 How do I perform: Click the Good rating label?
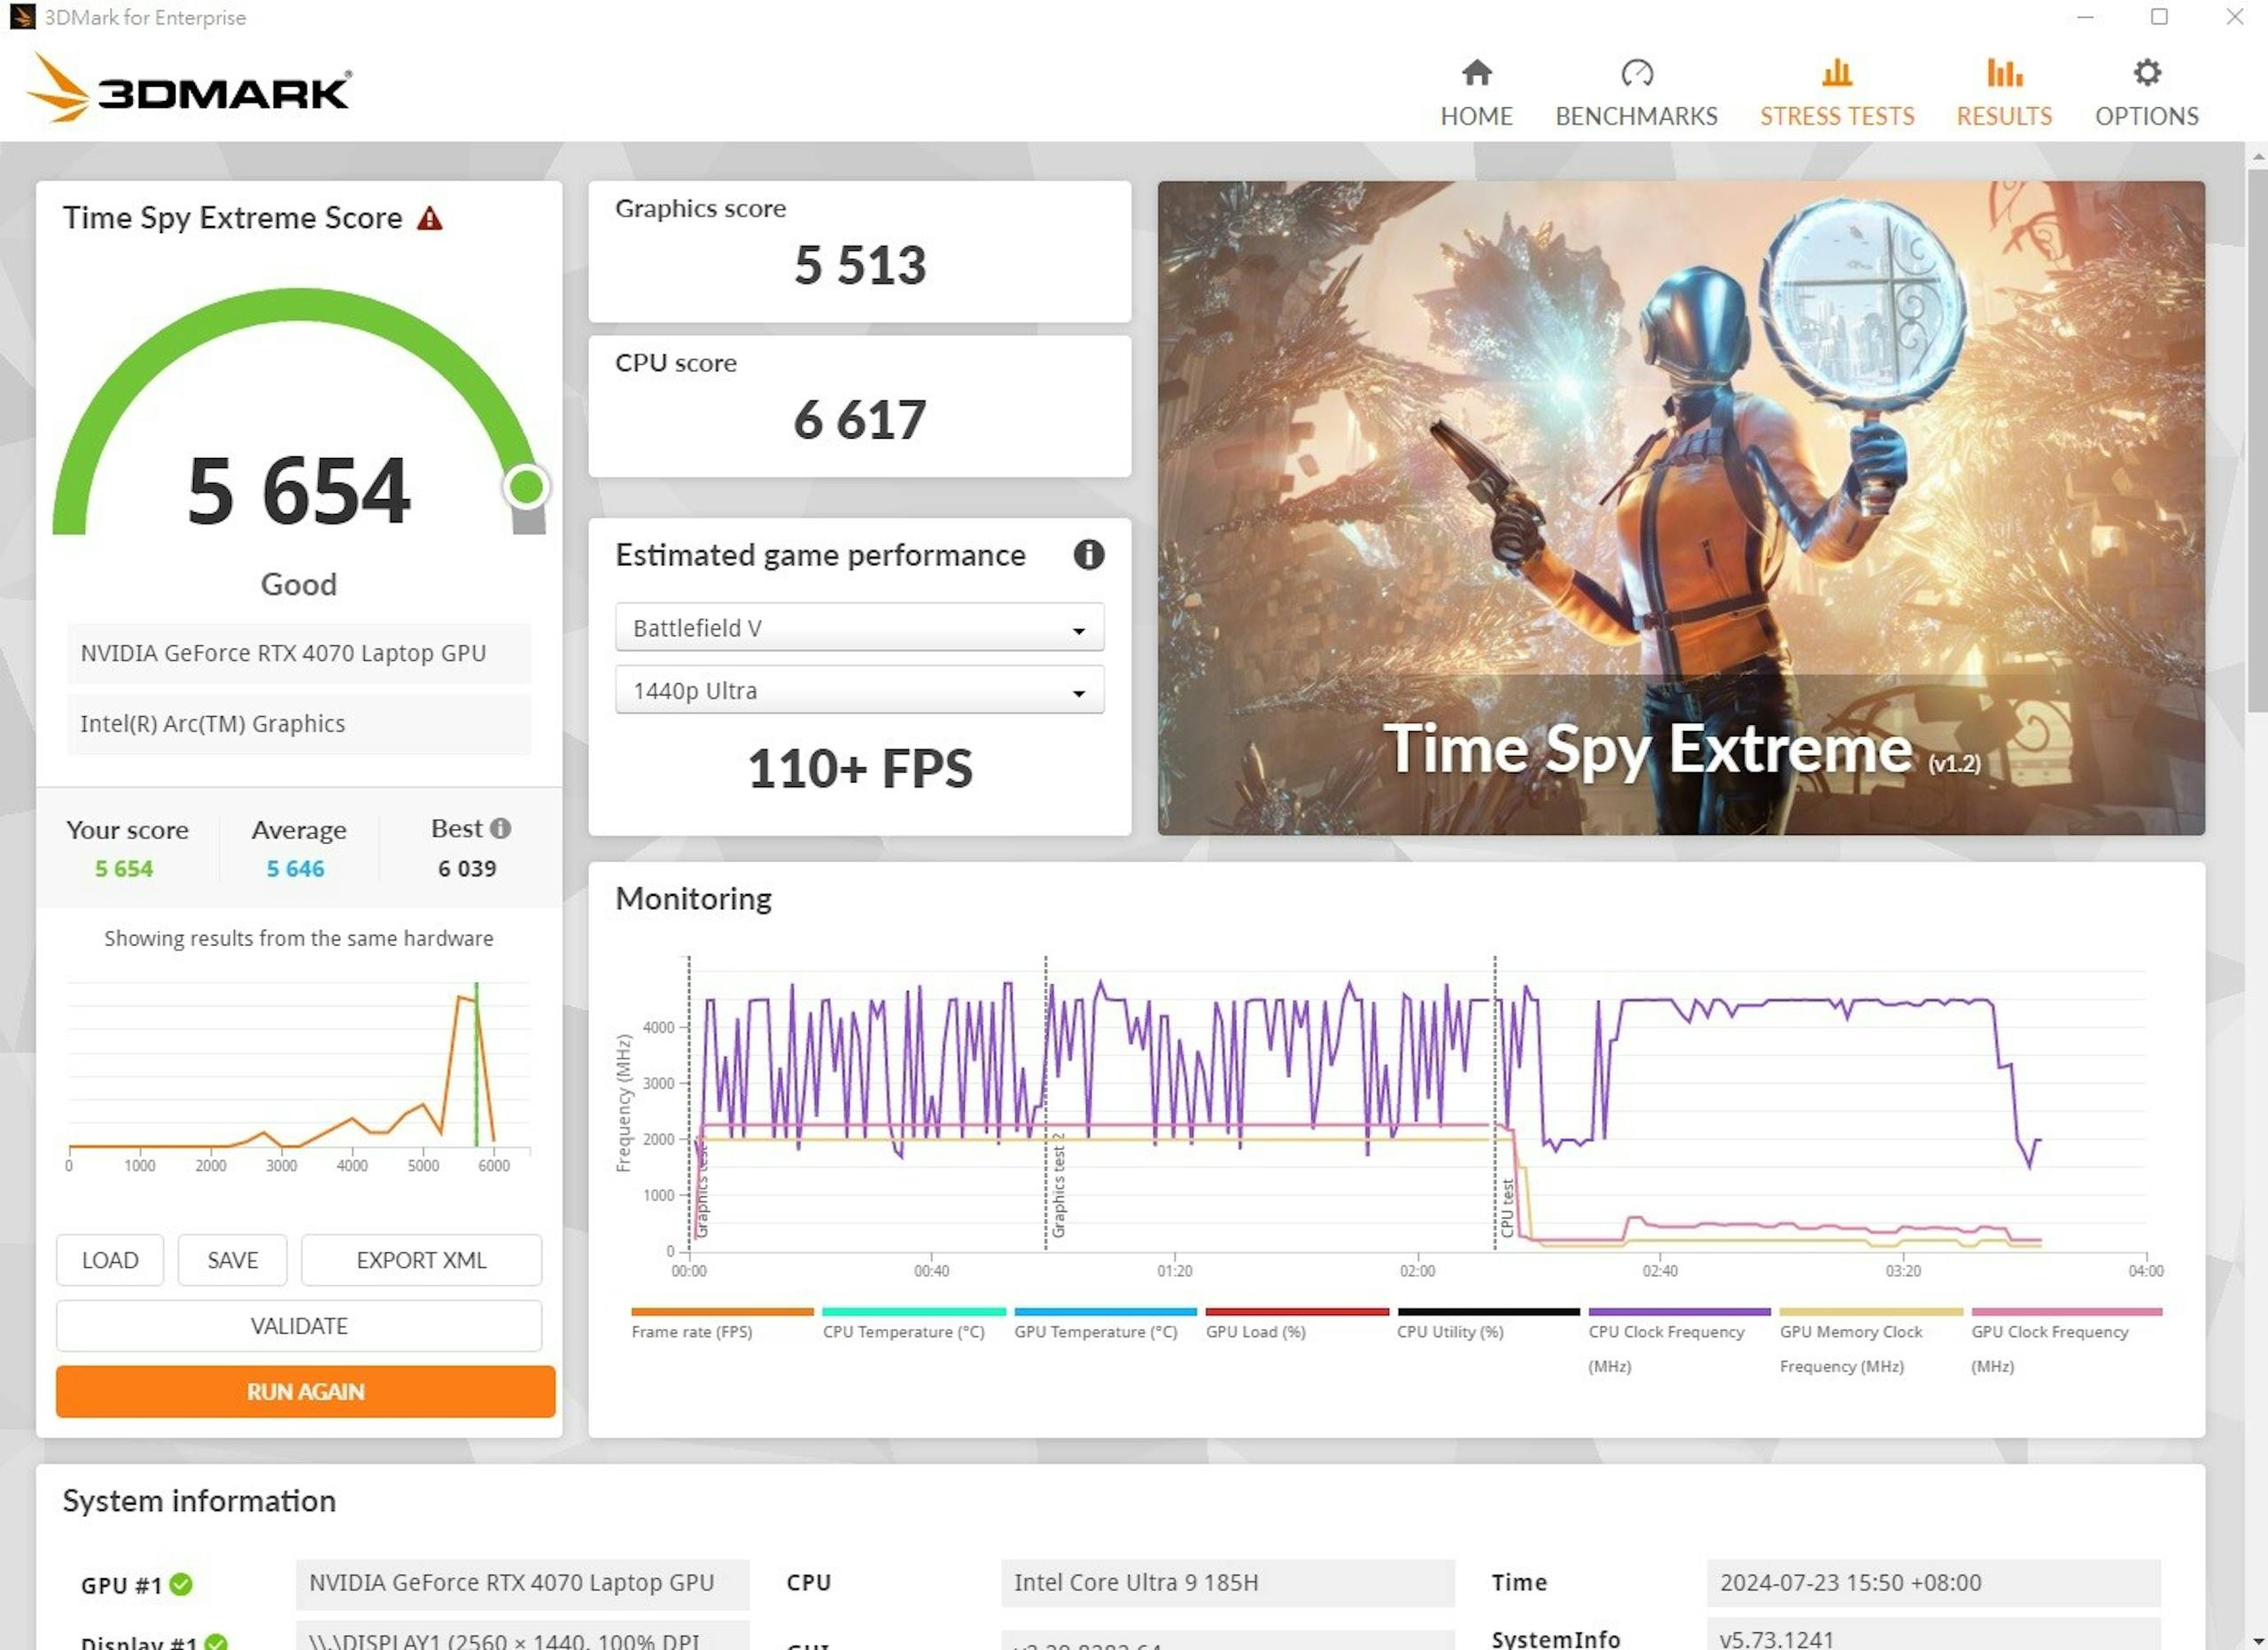tap(298, 584)
